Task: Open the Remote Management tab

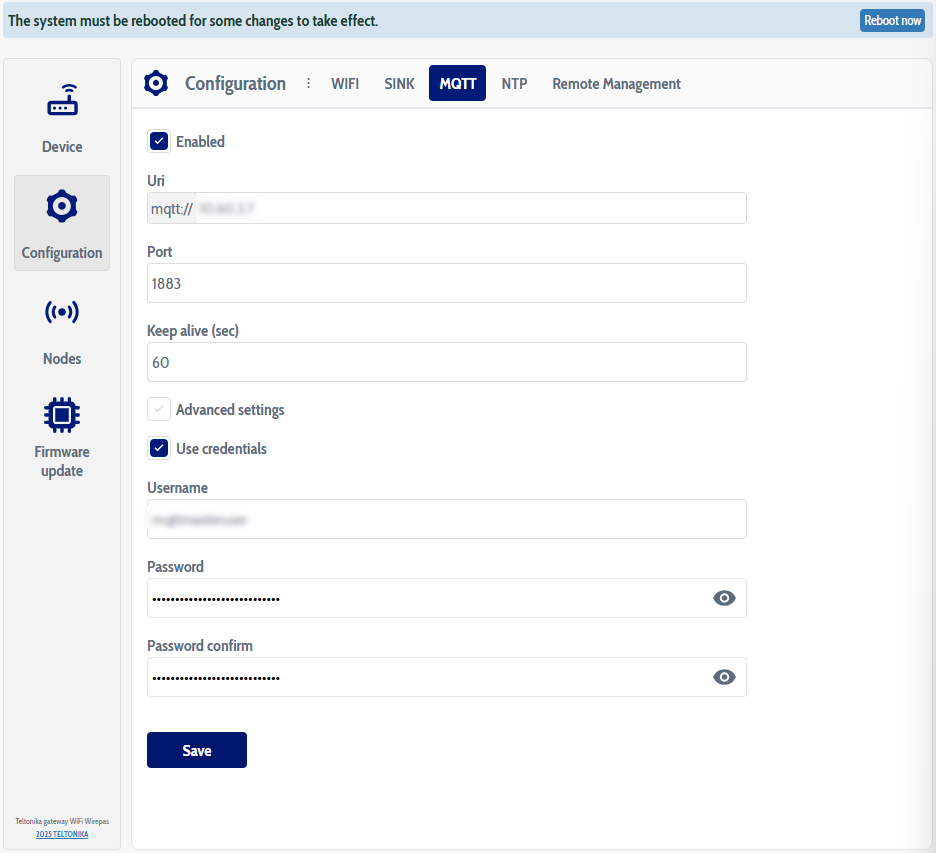Action: point(616,84)
